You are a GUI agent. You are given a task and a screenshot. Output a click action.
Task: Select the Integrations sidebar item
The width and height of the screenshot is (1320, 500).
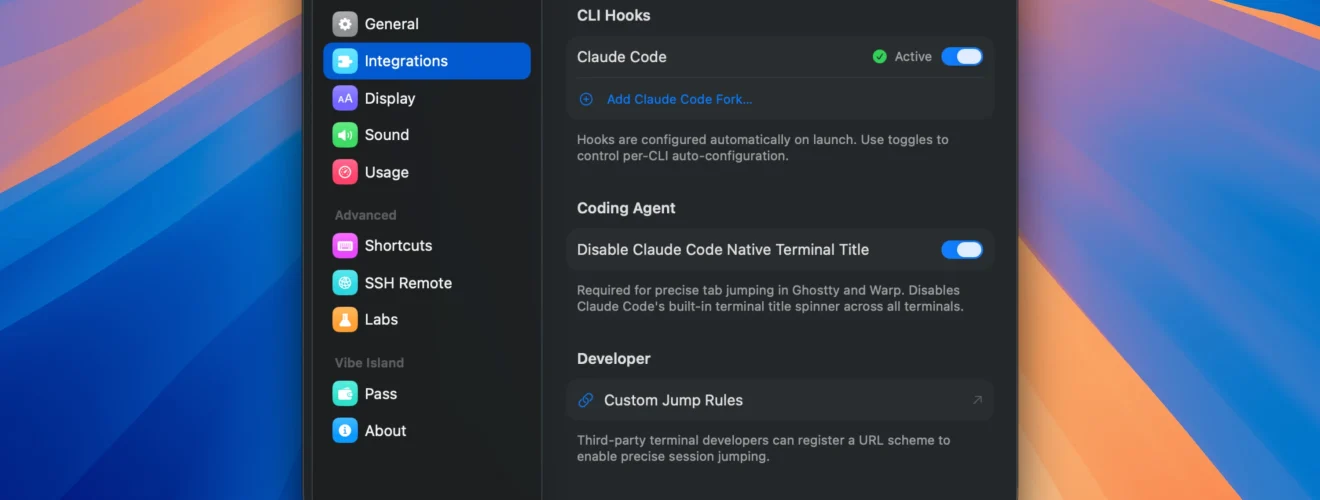tap(427, 61)
